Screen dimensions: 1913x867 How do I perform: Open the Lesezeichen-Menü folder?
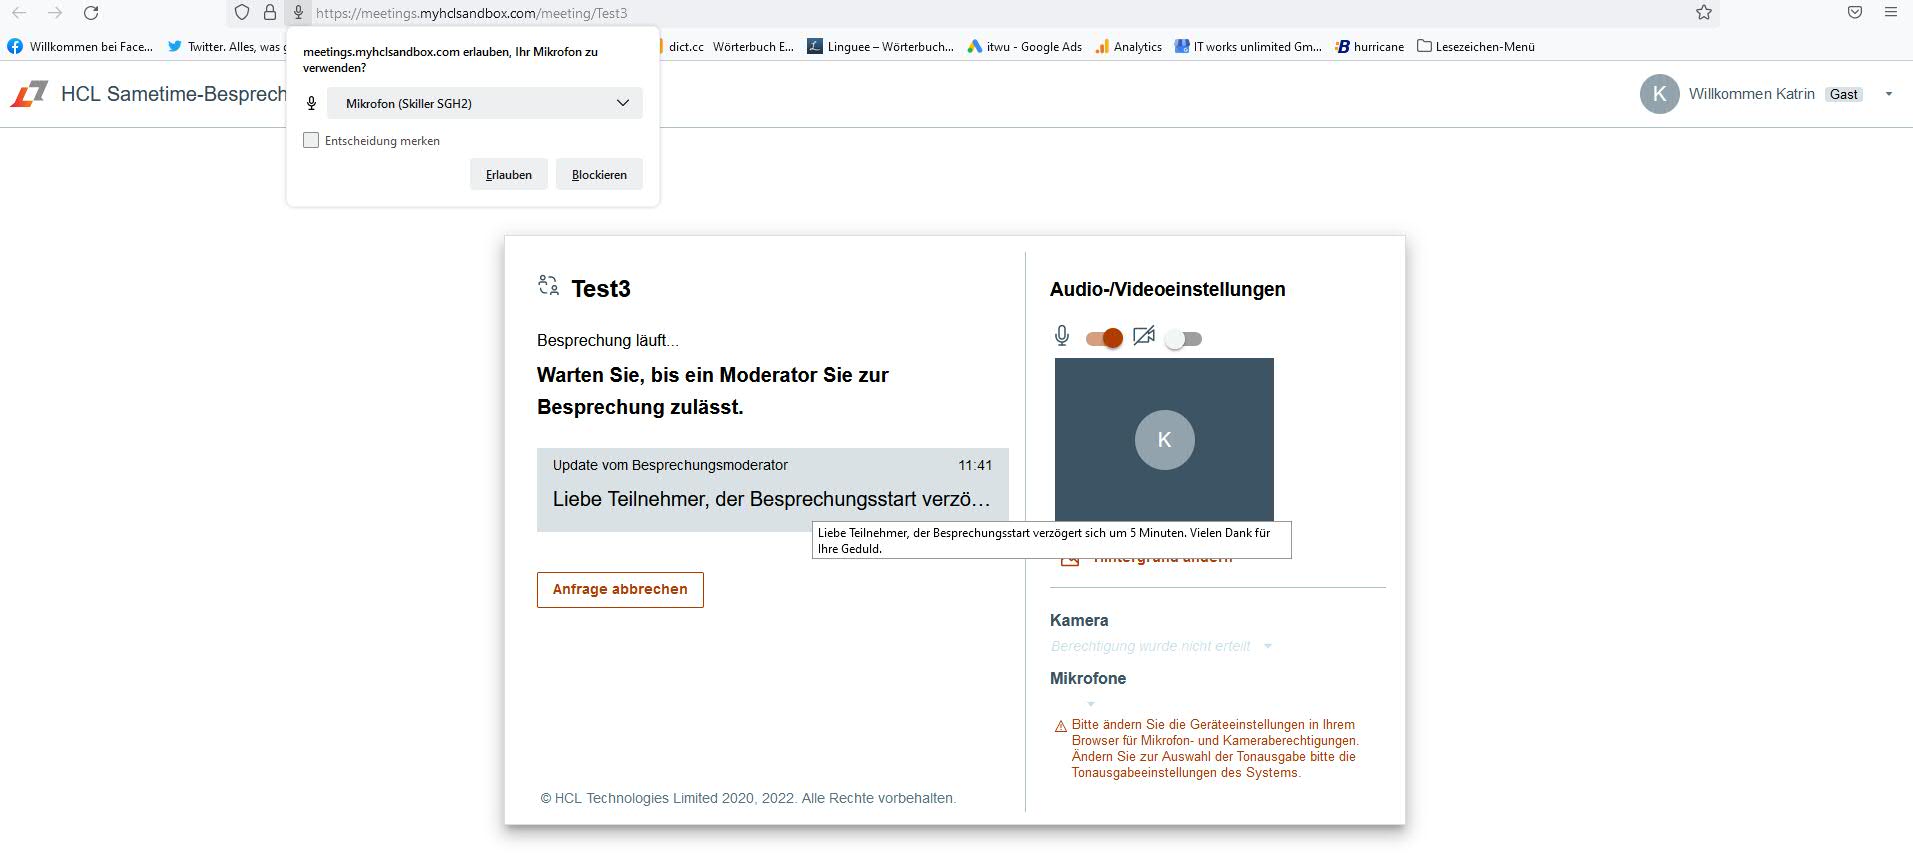pyautogui.click(x=1476, y=46)
